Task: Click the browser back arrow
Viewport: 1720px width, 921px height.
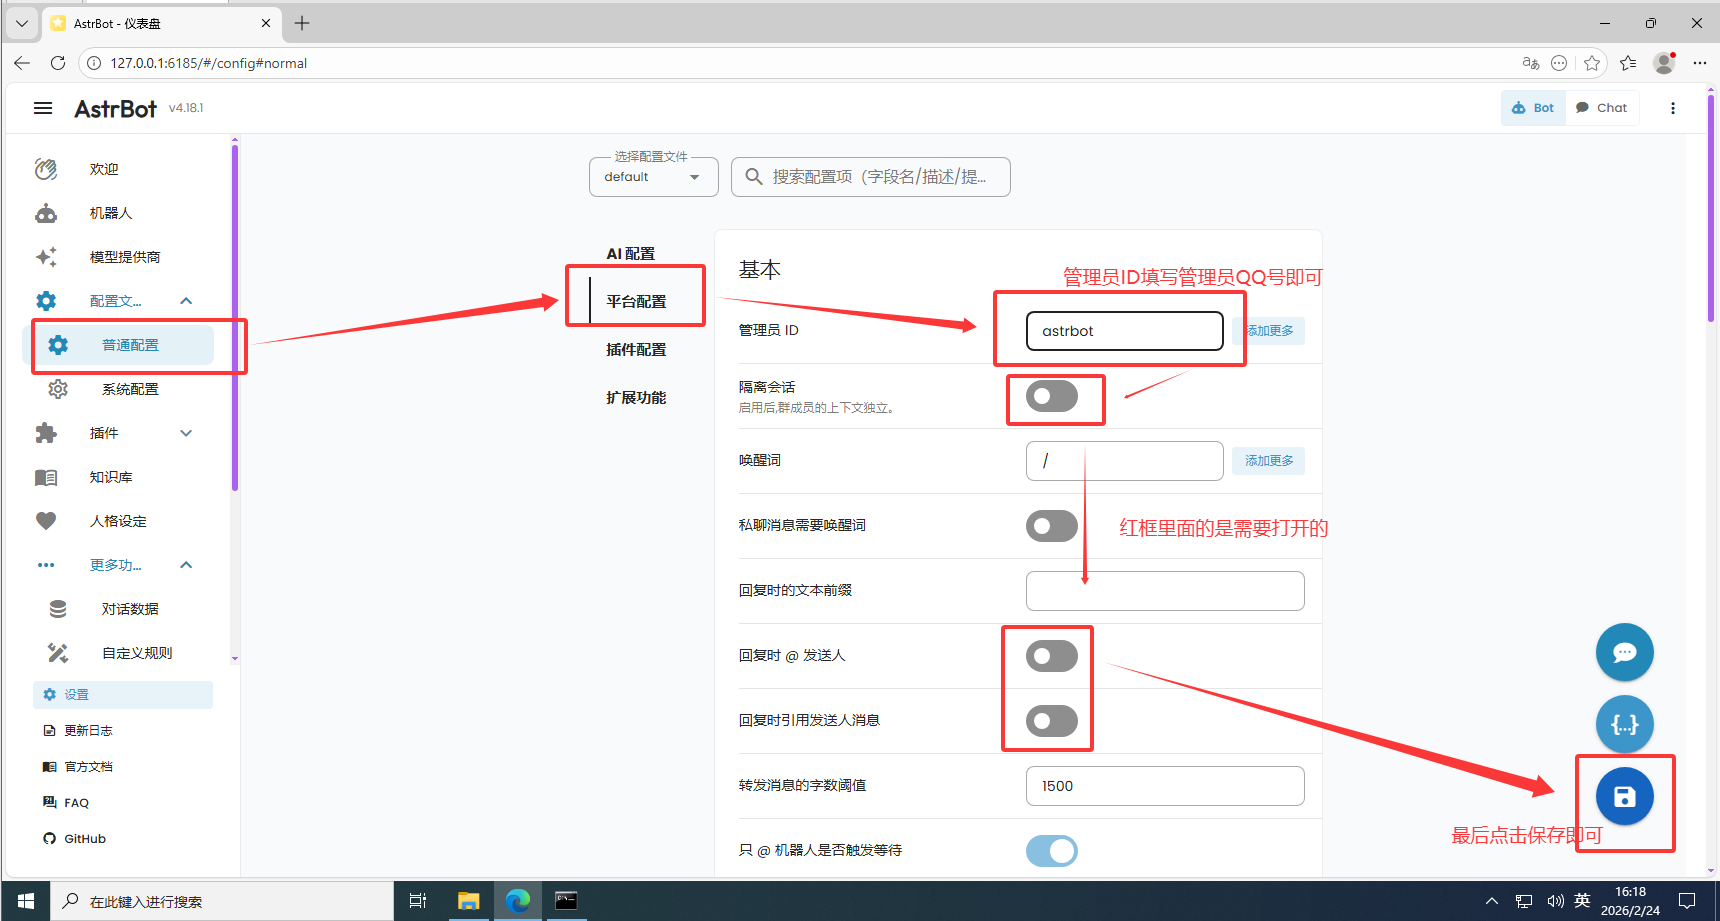Action: point(22,63)
